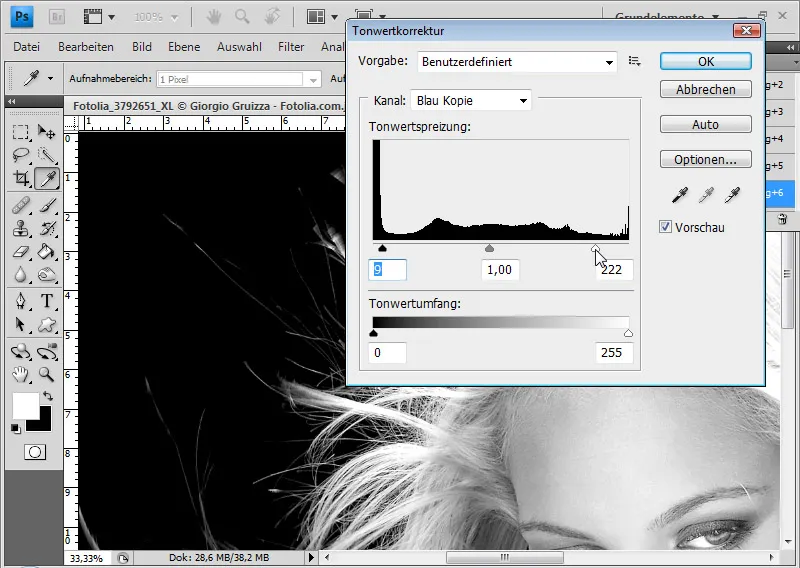Image resolution: width=800 pixels, height=568 pixels.
Task: Select the 3D Orbit camera tool
Action: (x=46, y=352)
